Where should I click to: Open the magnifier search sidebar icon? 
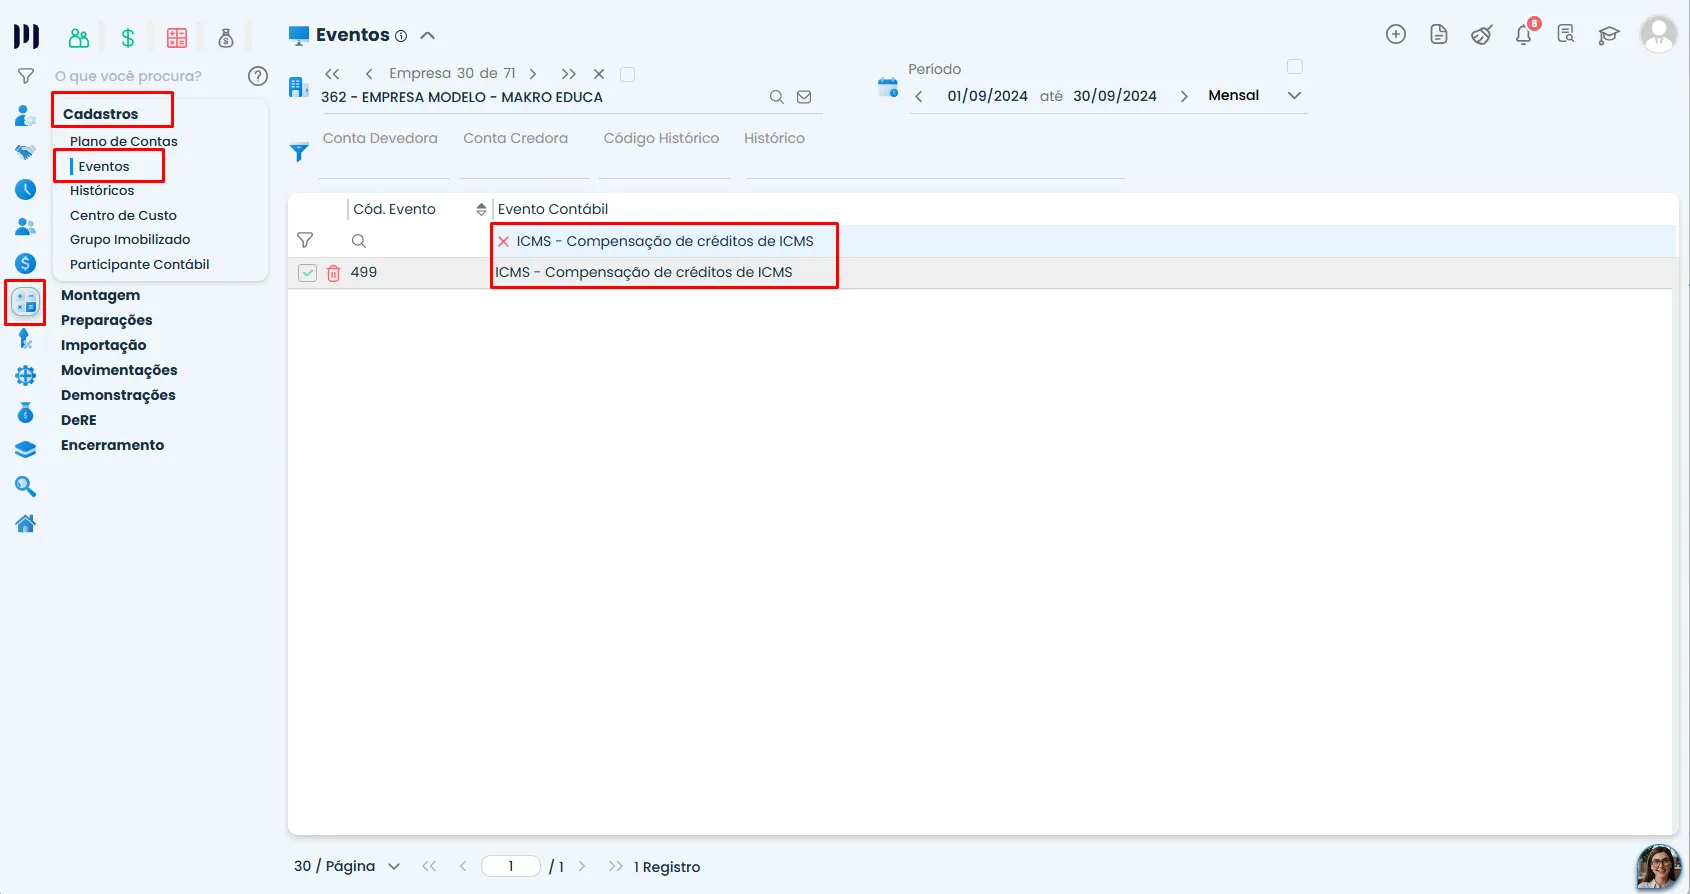point(26,487)
